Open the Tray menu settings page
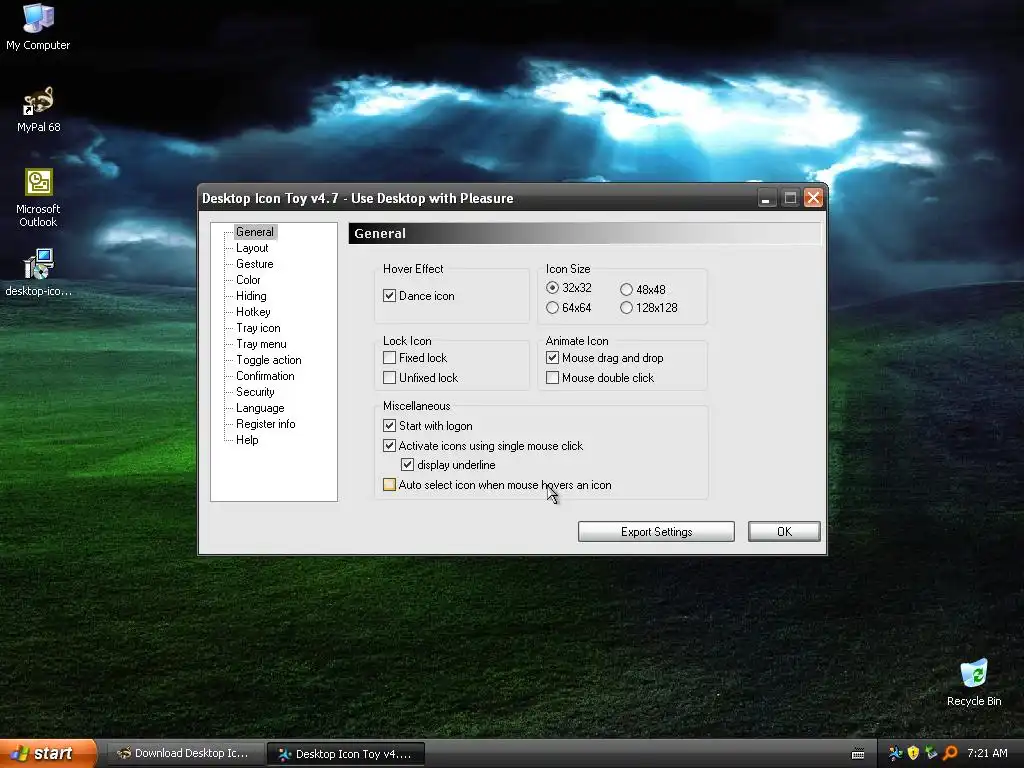This screenshot has width=1024, height=768. pyautogui.click(x=261, y=344)
